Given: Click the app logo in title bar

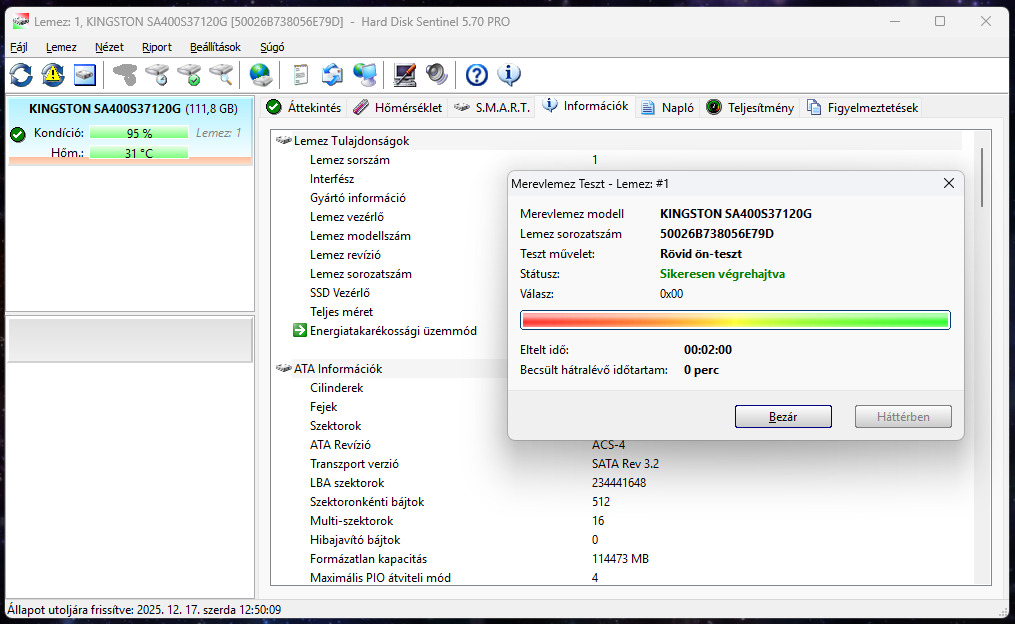Looking at the screenshot, I should (x=21, y=21).
